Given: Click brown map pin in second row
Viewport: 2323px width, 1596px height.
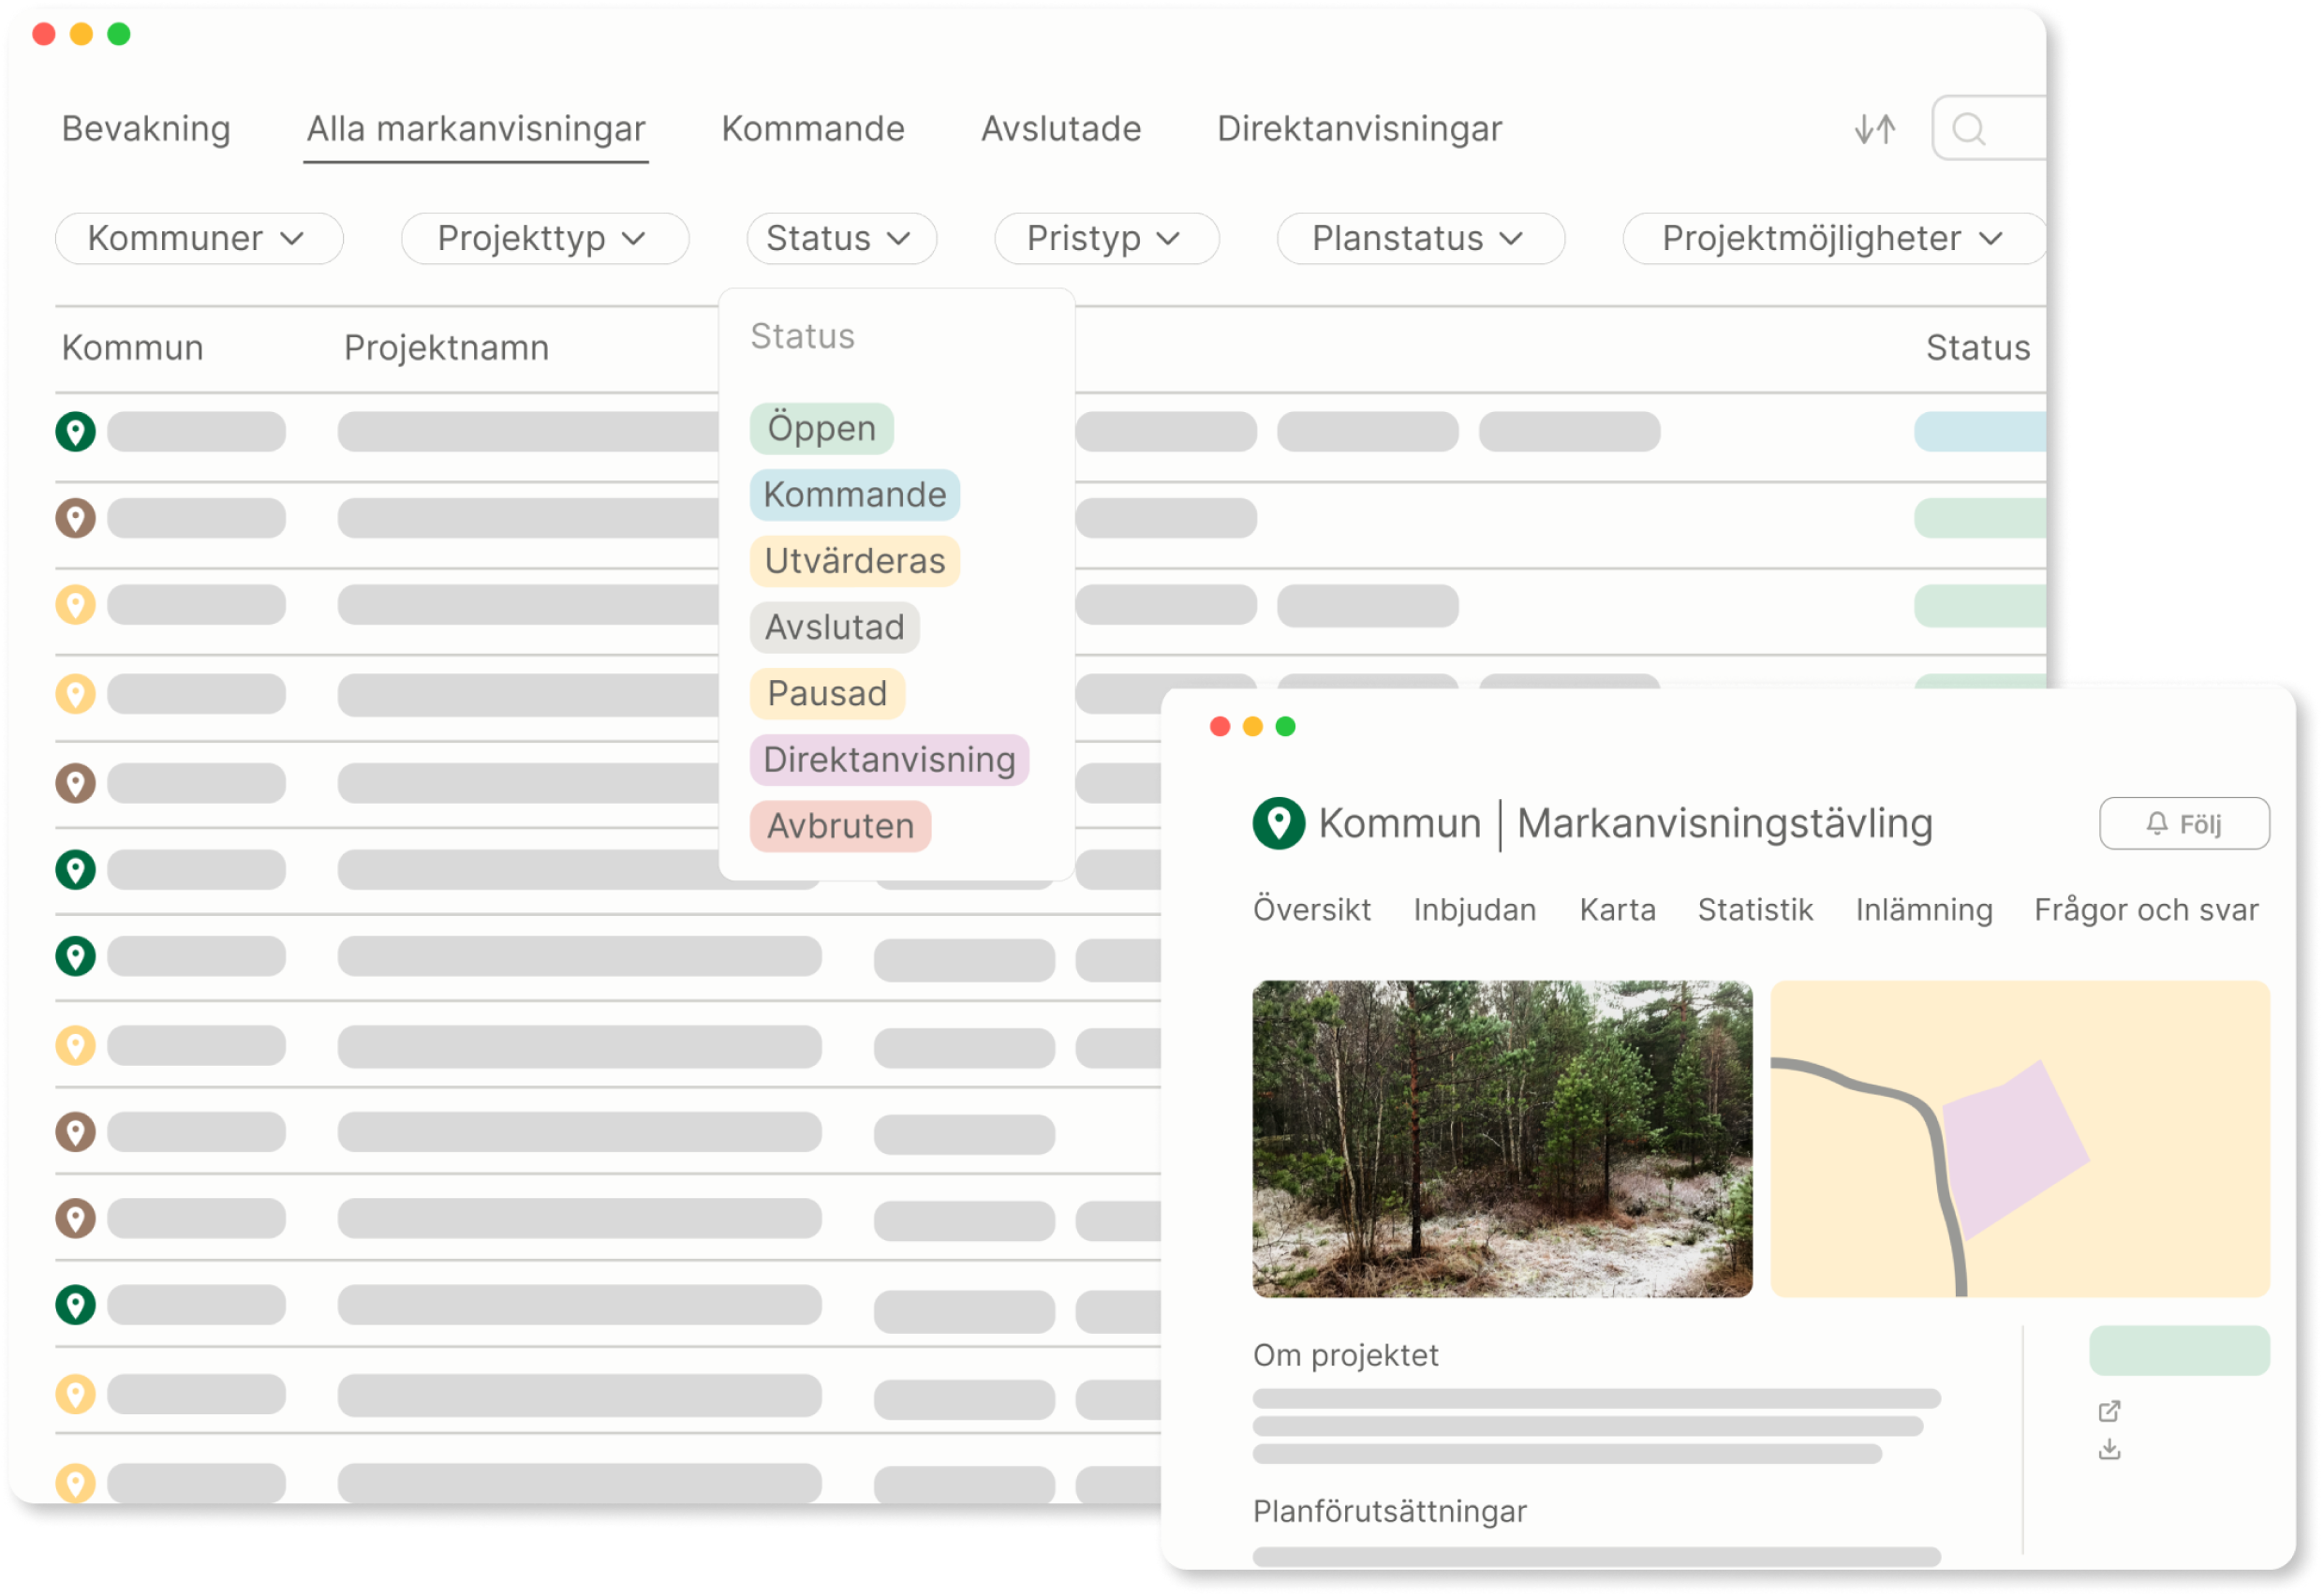Looking at the screenshot, I should pos(75,518).
